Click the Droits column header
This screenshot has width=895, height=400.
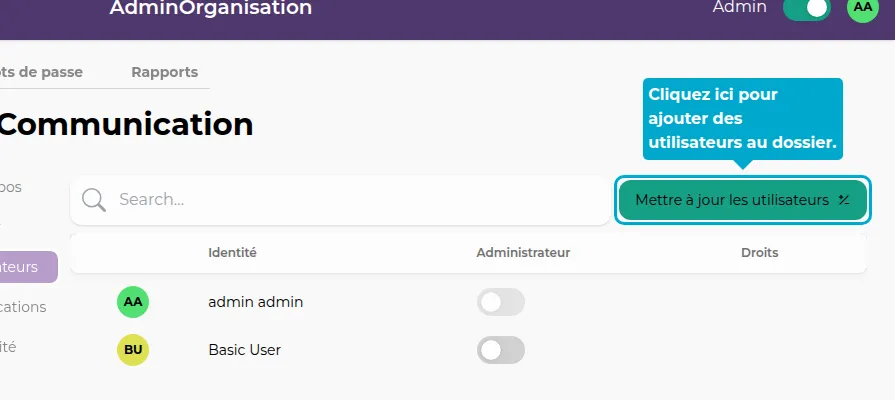[x=759, y=253]
